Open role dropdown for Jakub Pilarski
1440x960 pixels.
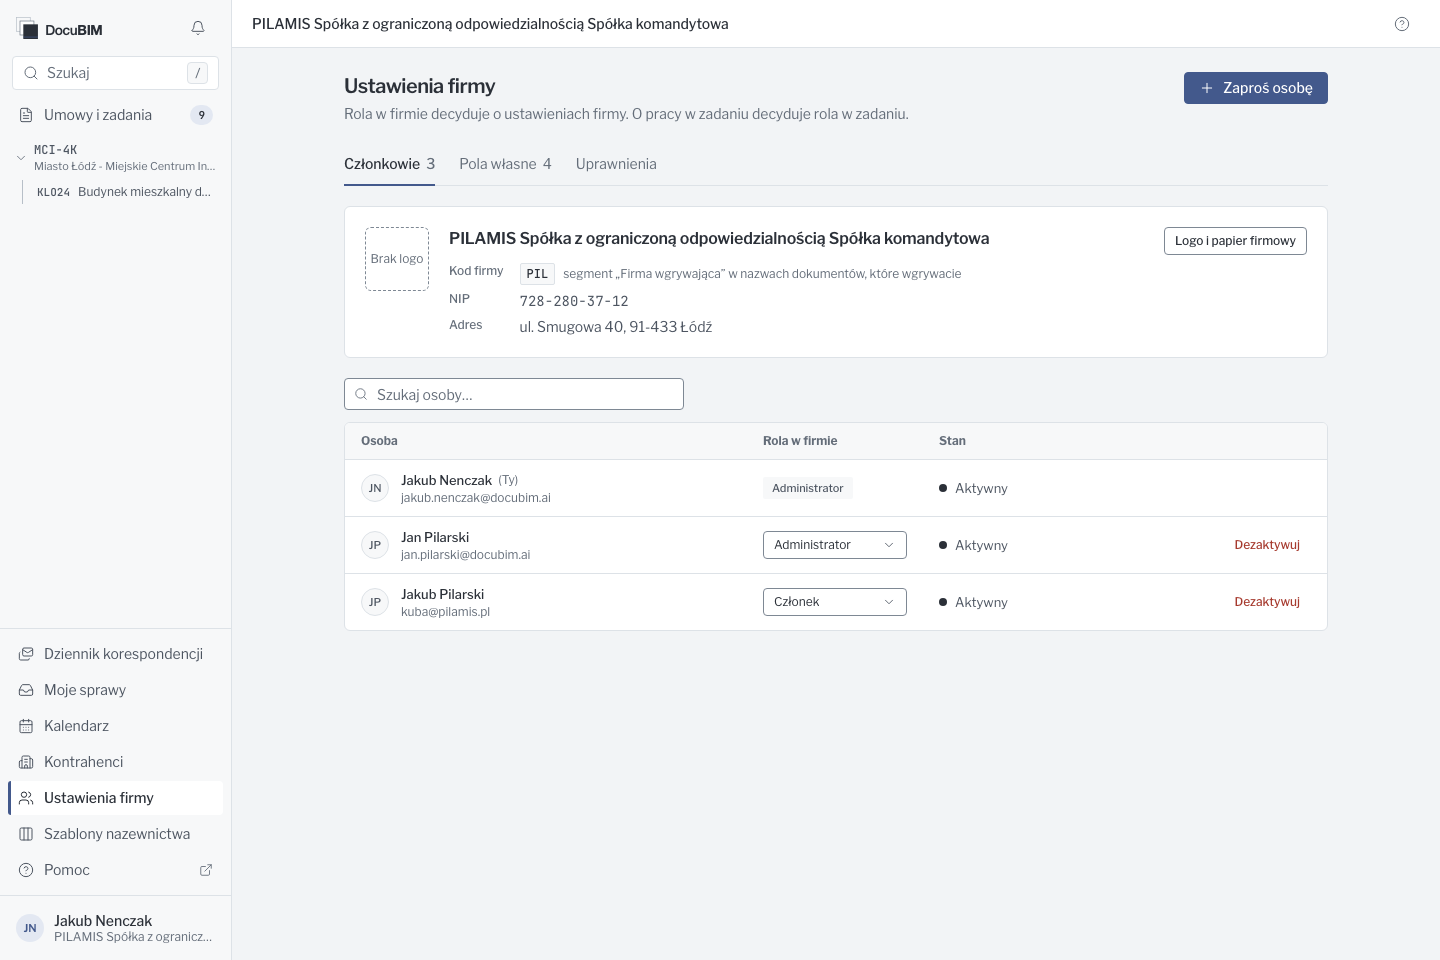[835, 602]
